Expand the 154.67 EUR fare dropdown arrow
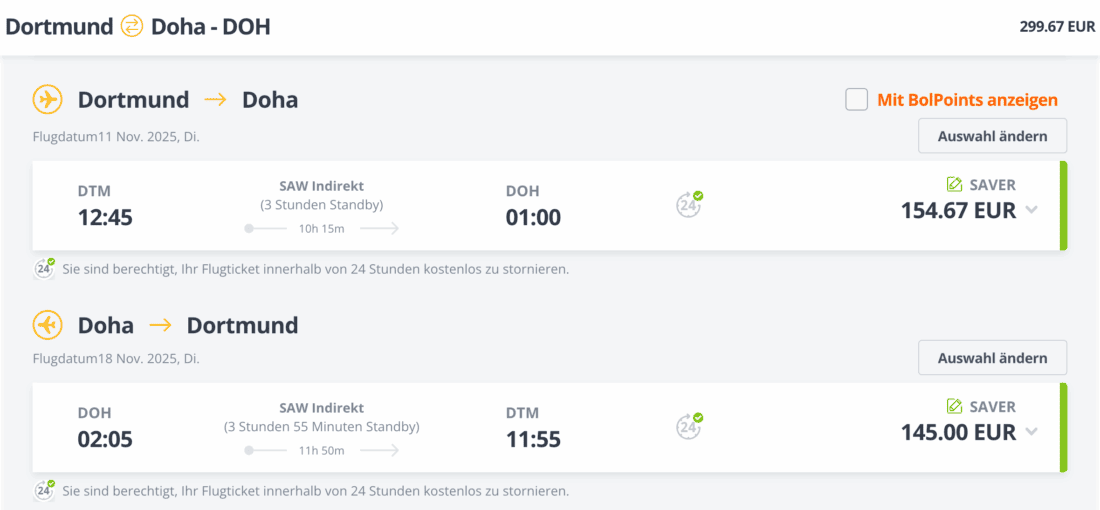Screen dimensions: 1100x510 (x=1032, y=210)
